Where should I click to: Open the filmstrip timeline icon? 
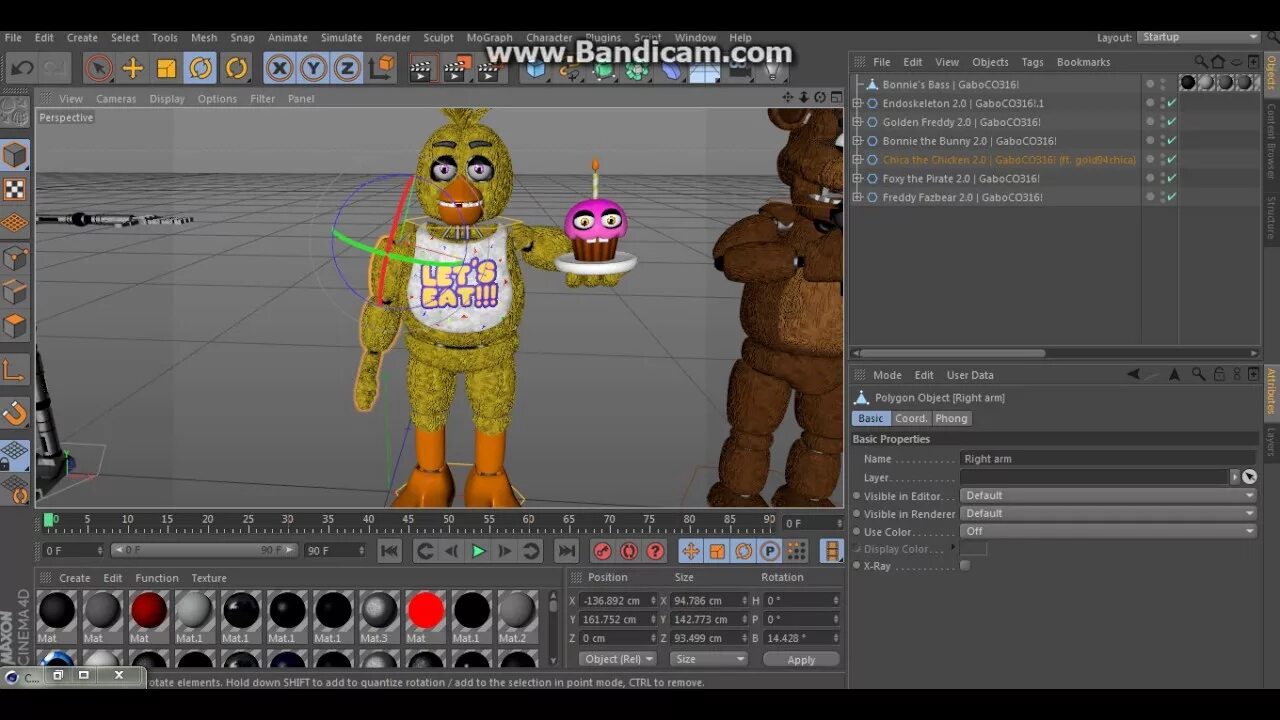[831, 551]
